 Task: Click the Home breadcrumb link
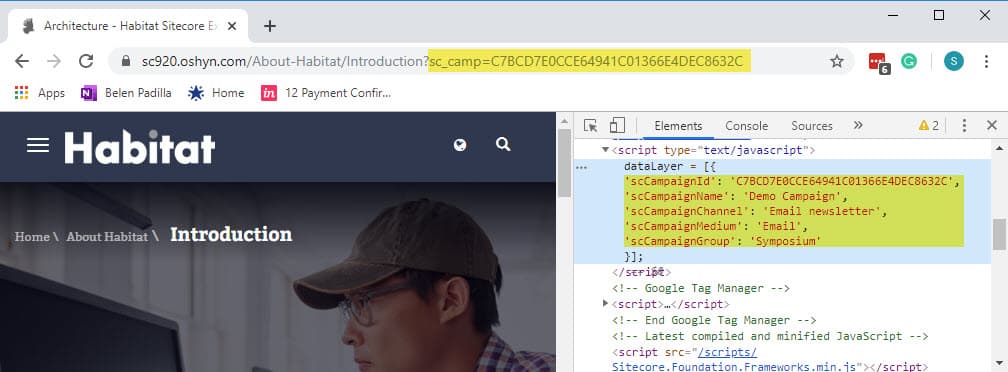32,237
